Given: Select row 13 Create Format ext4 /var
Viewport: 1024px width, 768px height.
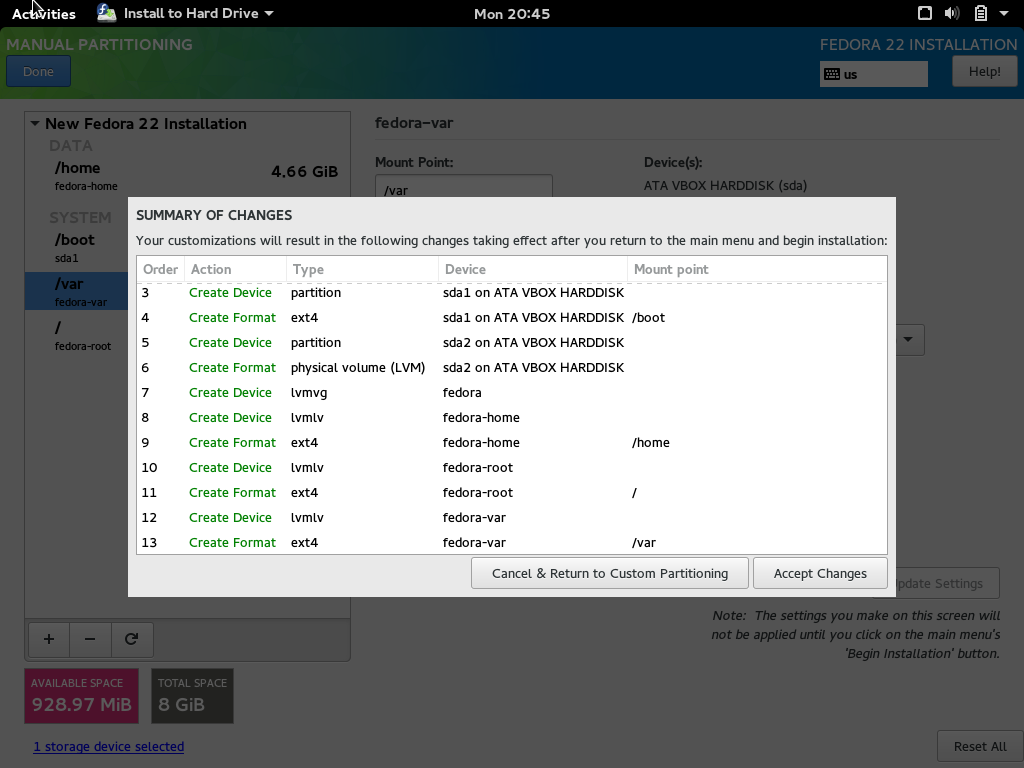Looking at the screenshot, I should pyautogui.click(x=512, y=543).
